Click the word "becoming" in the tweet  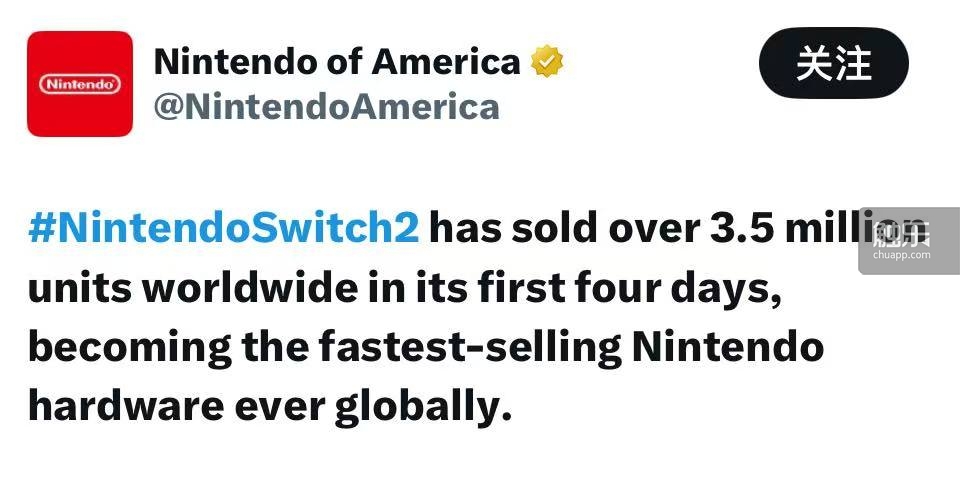tap(130, 347)
